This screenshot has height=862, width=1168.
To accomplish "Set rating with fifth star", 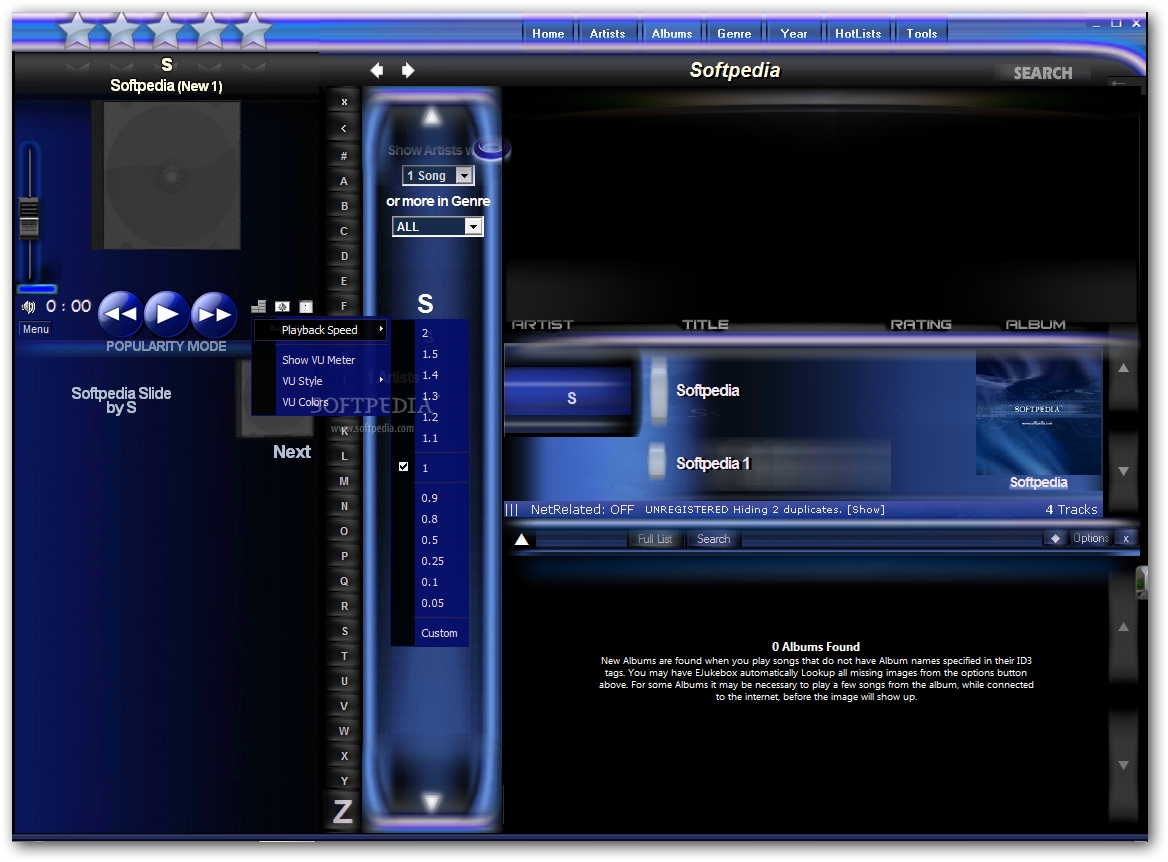I will (253, 31).
